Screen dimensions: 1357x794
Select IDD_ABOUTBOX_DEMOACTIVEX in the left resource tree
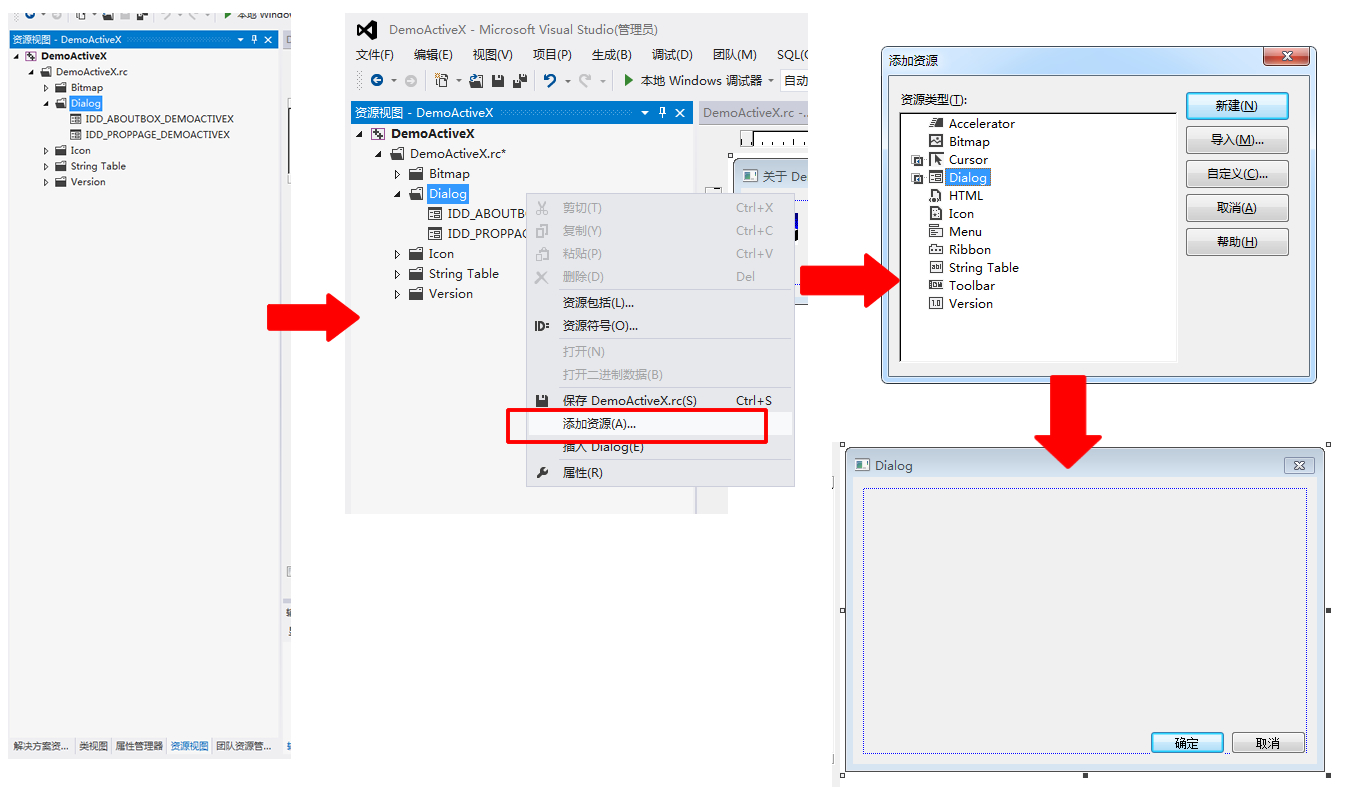tap(160, 119)
